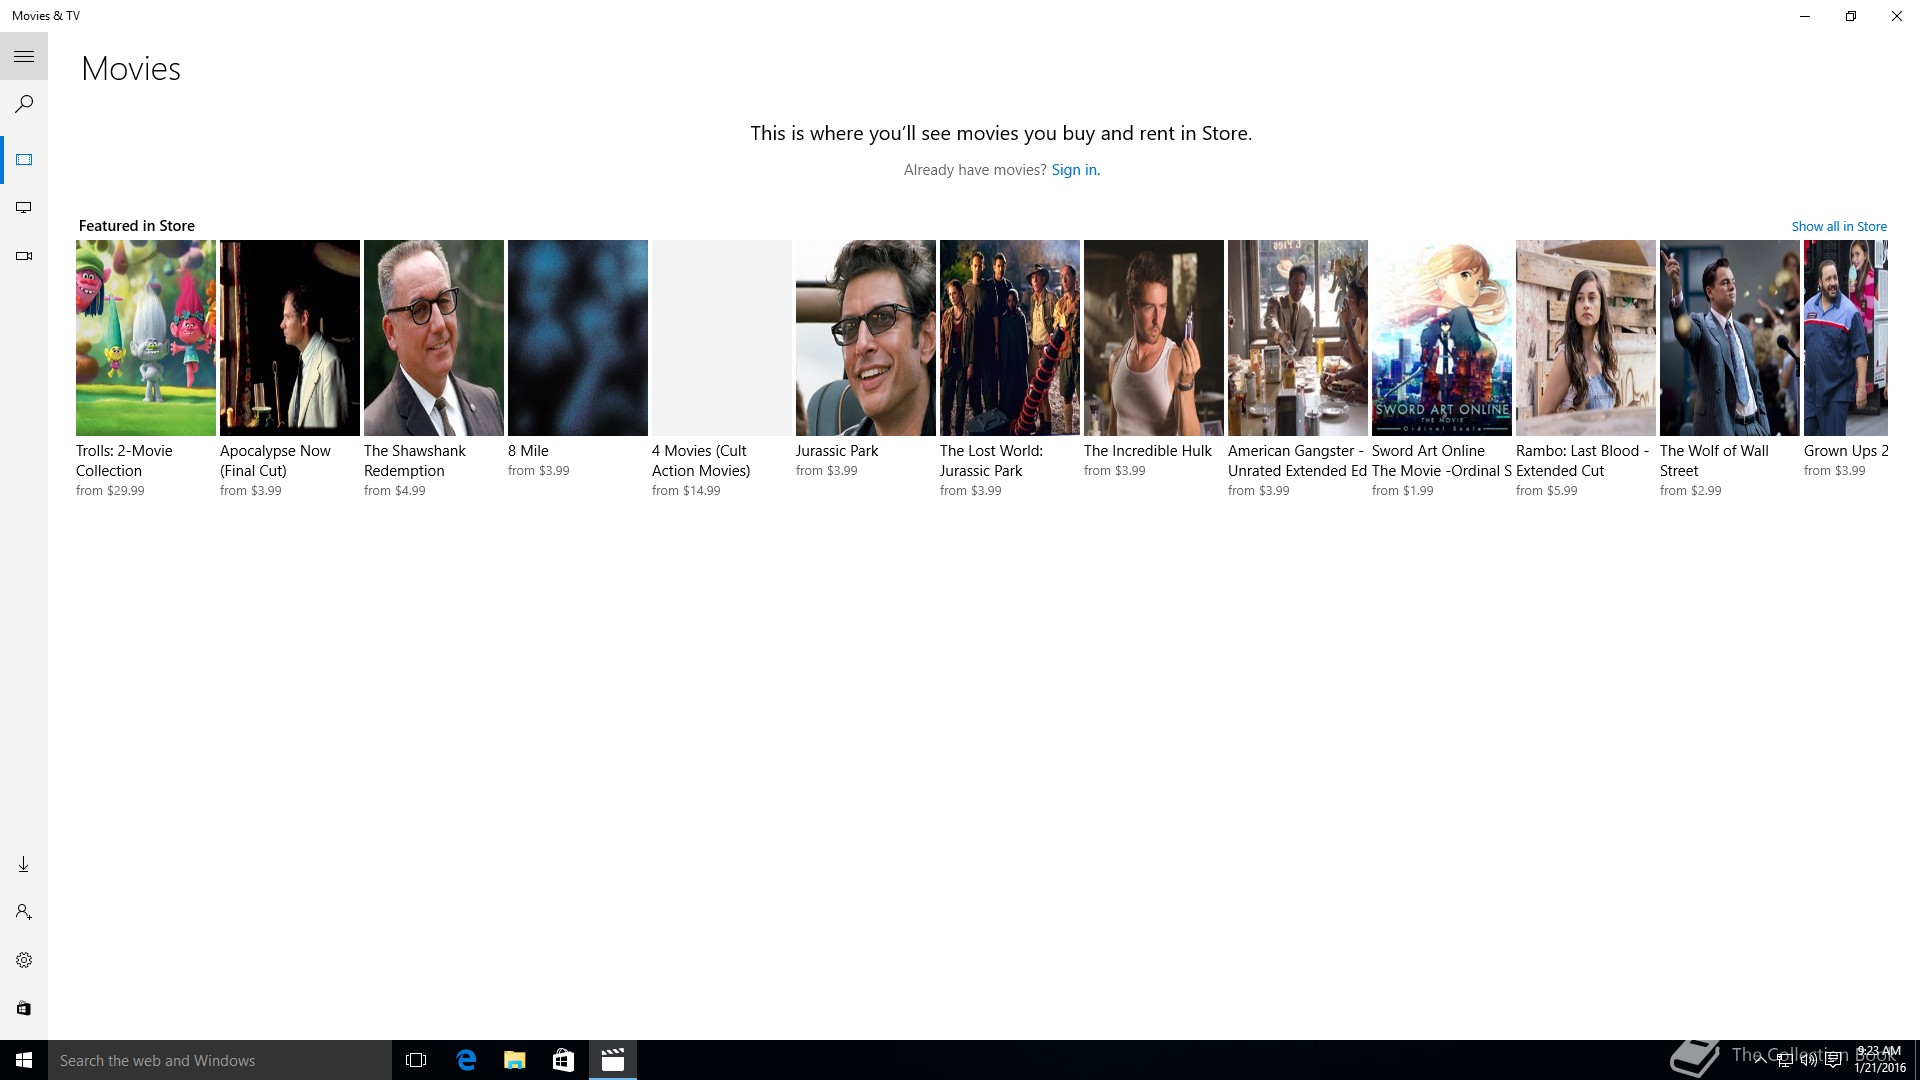
Task: Click the Windows Start button
Action: click(24, 1060)
